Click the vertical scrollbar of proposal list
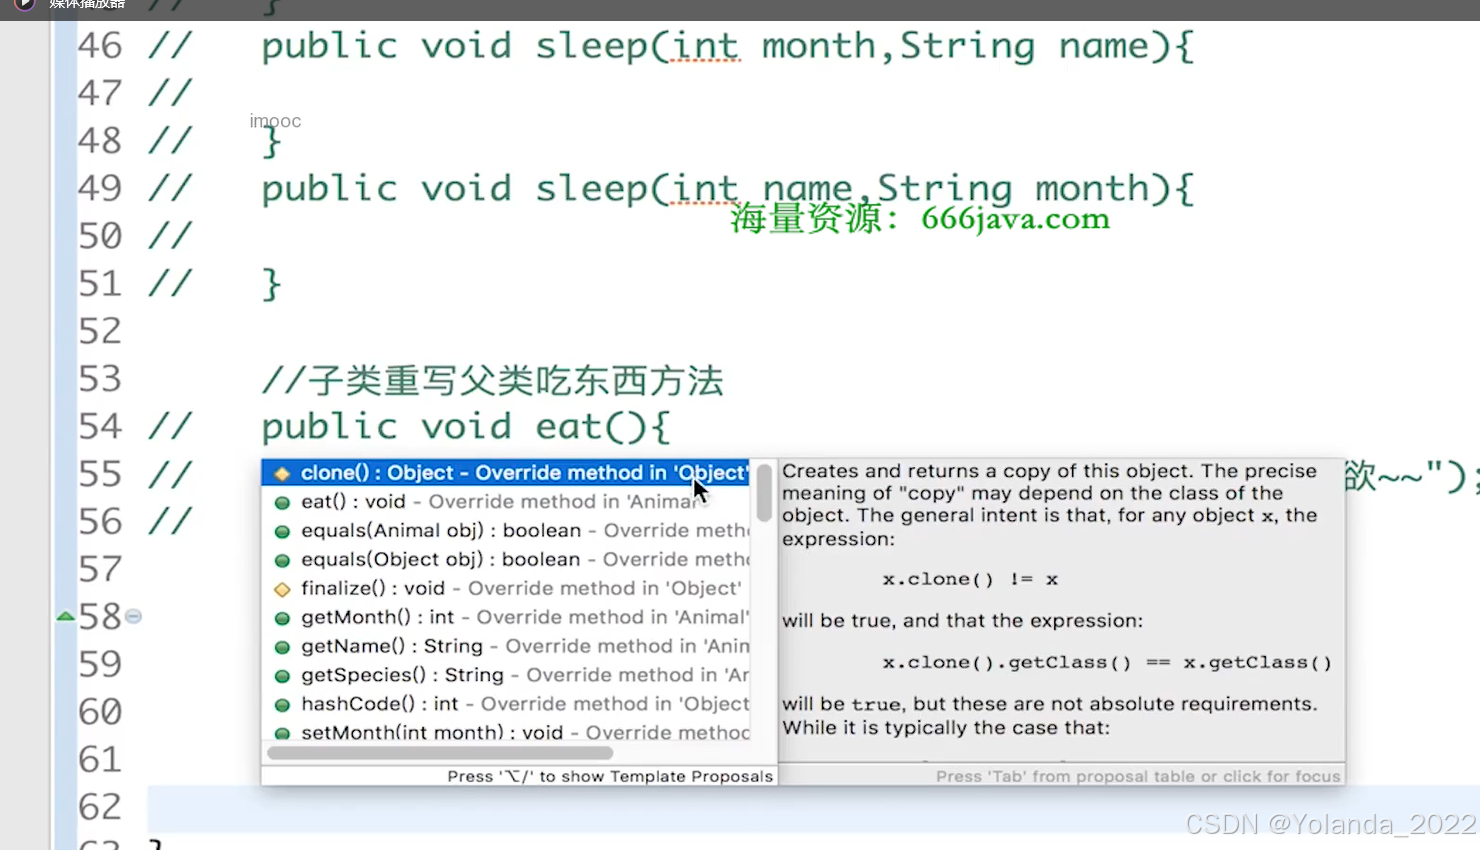 click(x=764, y=492)
